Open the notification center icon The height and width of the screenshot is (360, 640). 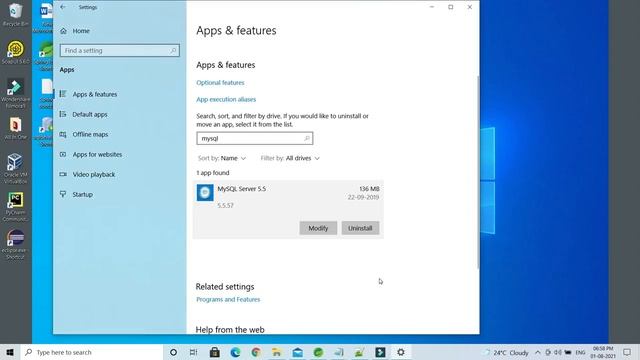pyautogui.click(x=627, y=352)
